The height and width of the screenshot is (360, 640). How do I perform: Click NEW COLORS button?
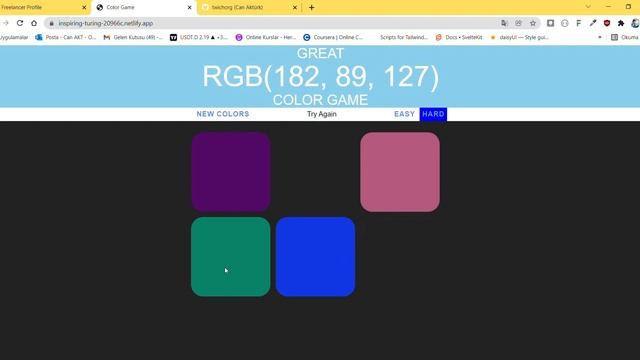[x=223, y=114]
